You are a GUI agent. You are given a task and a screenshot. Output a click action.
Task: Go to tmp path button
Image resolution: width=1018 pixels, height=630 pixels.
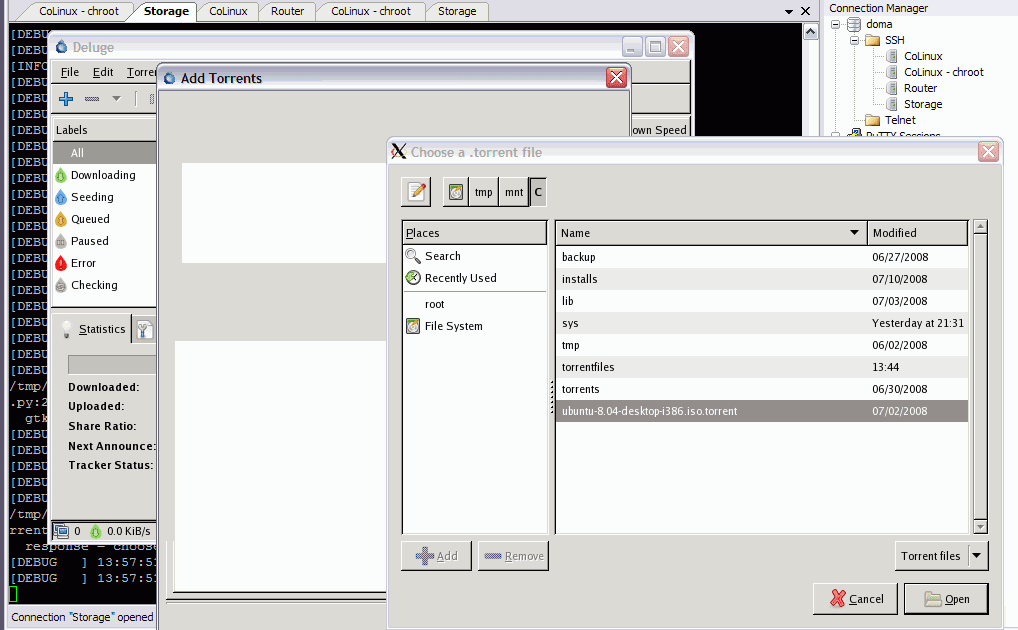[x=484, y=192]
